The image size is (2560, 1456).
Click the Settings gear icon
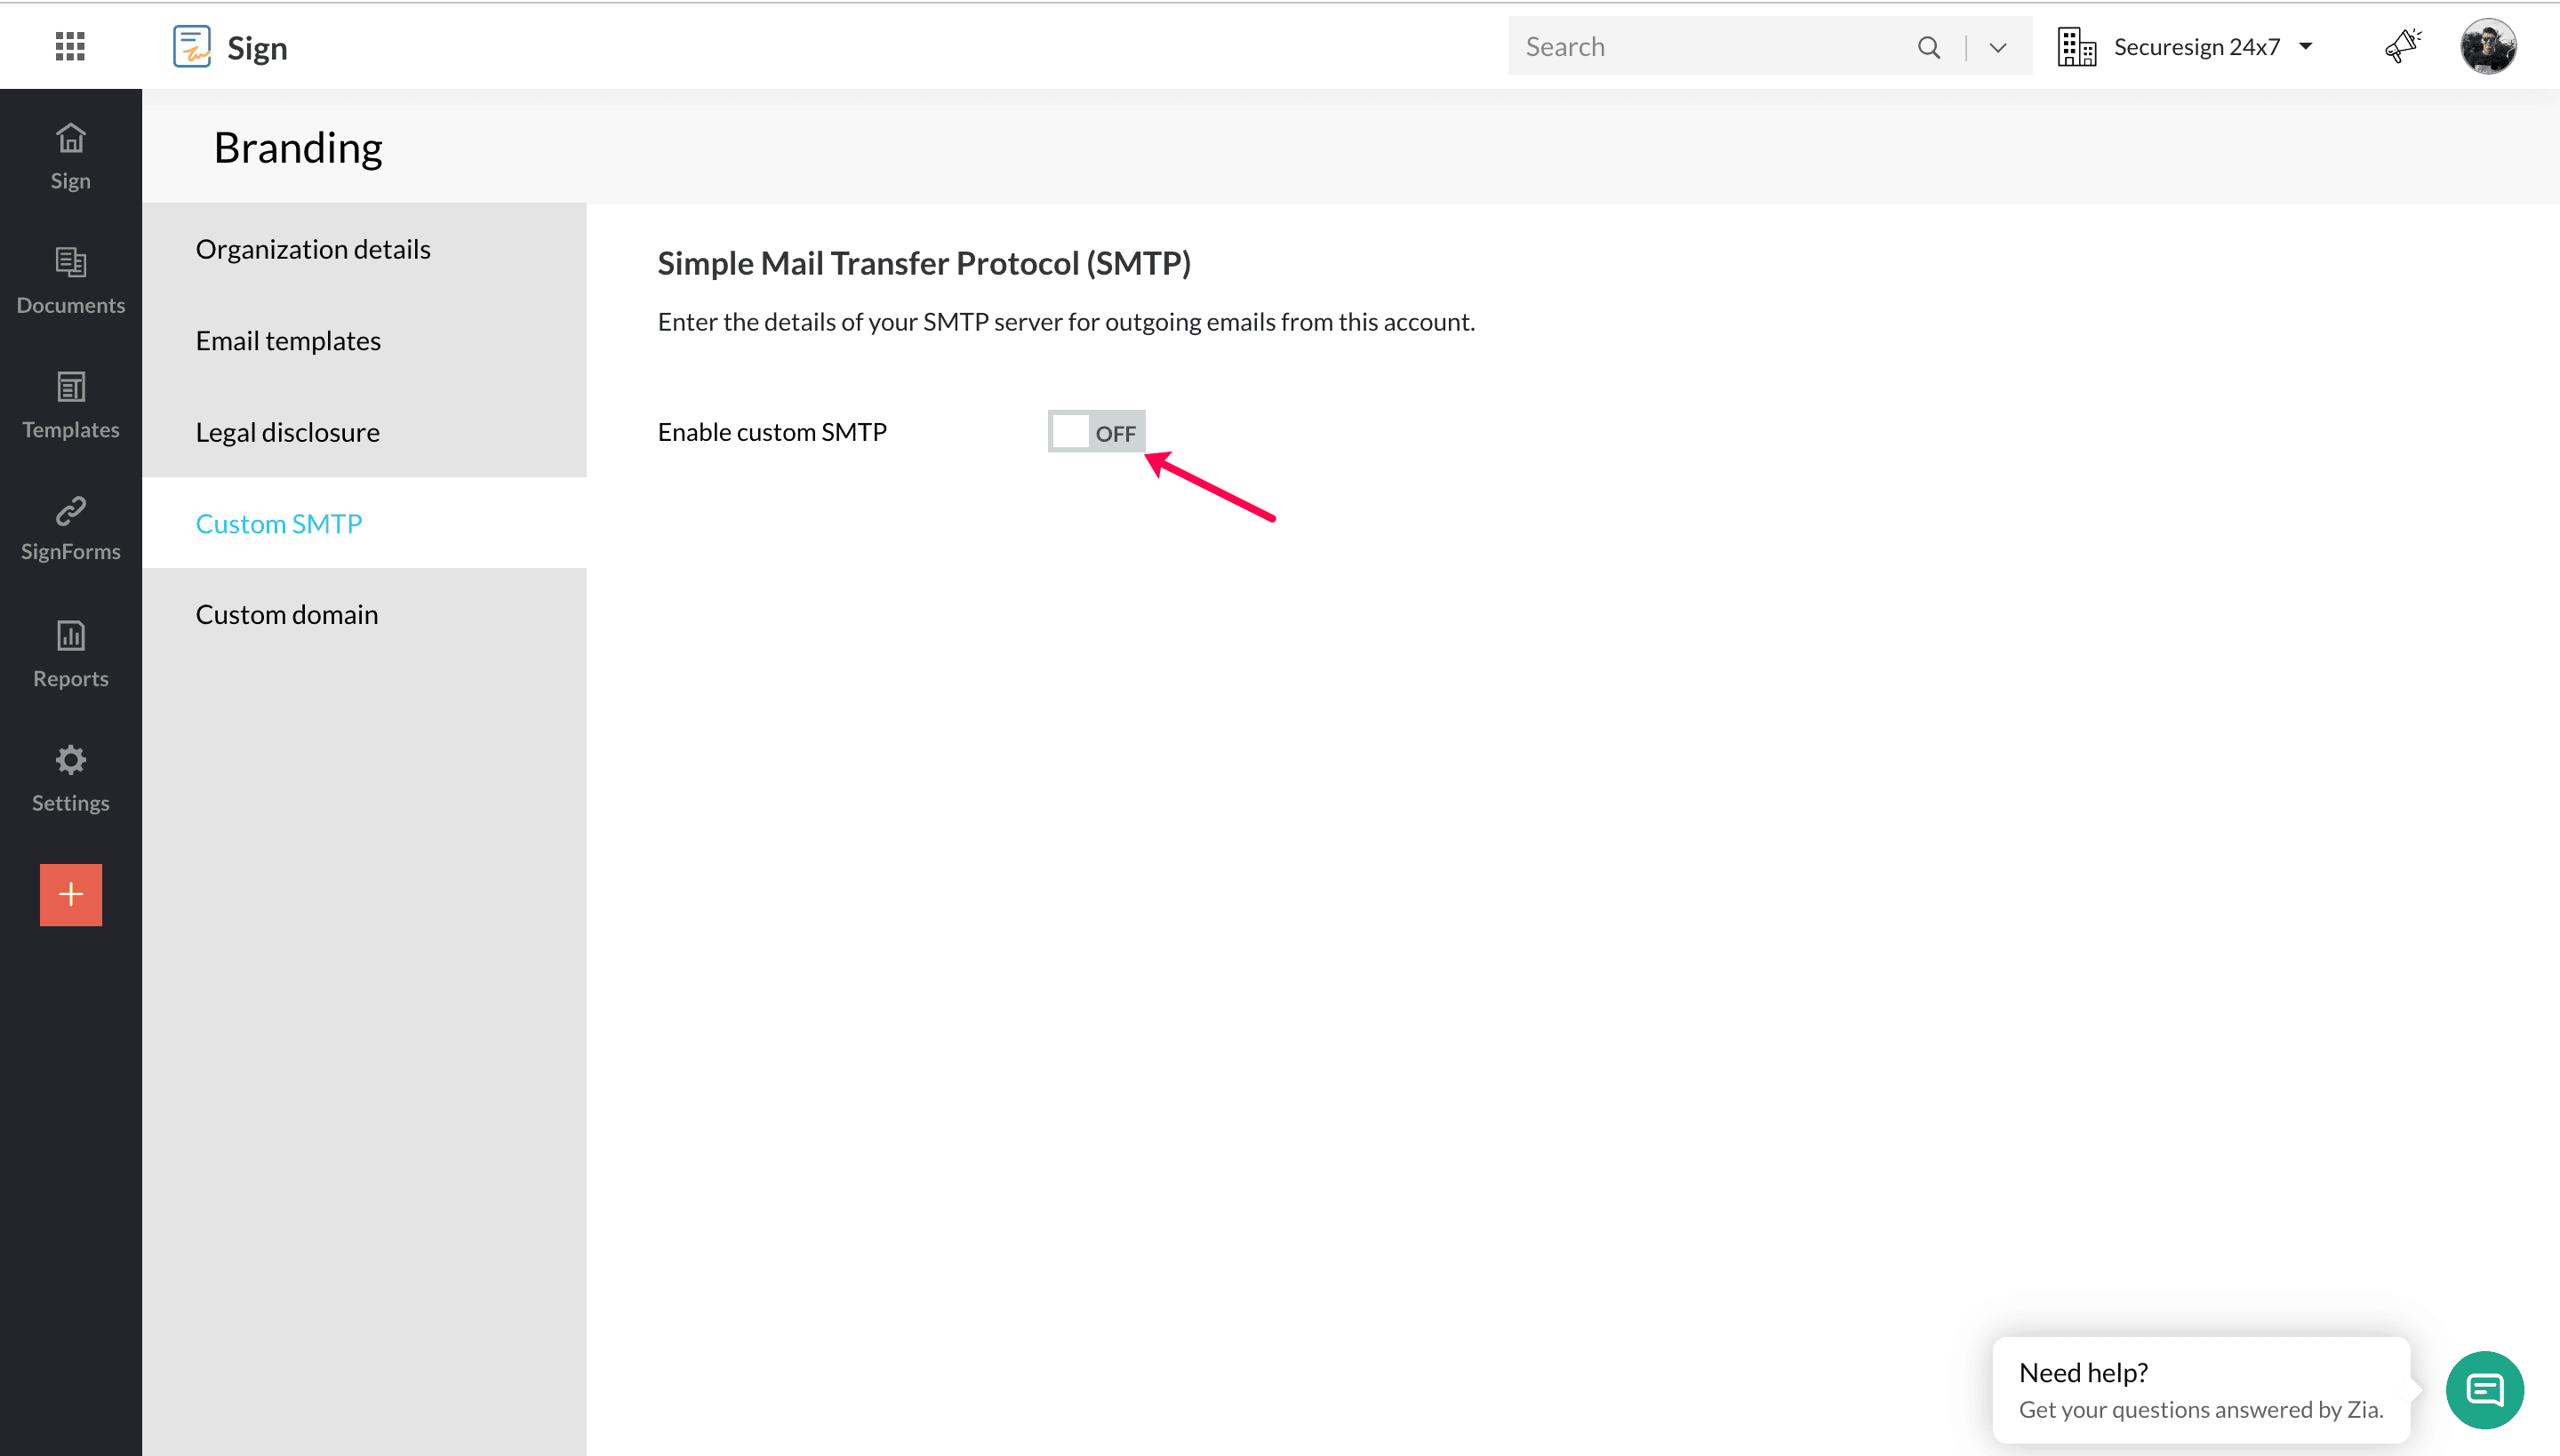tap(70, 777)
